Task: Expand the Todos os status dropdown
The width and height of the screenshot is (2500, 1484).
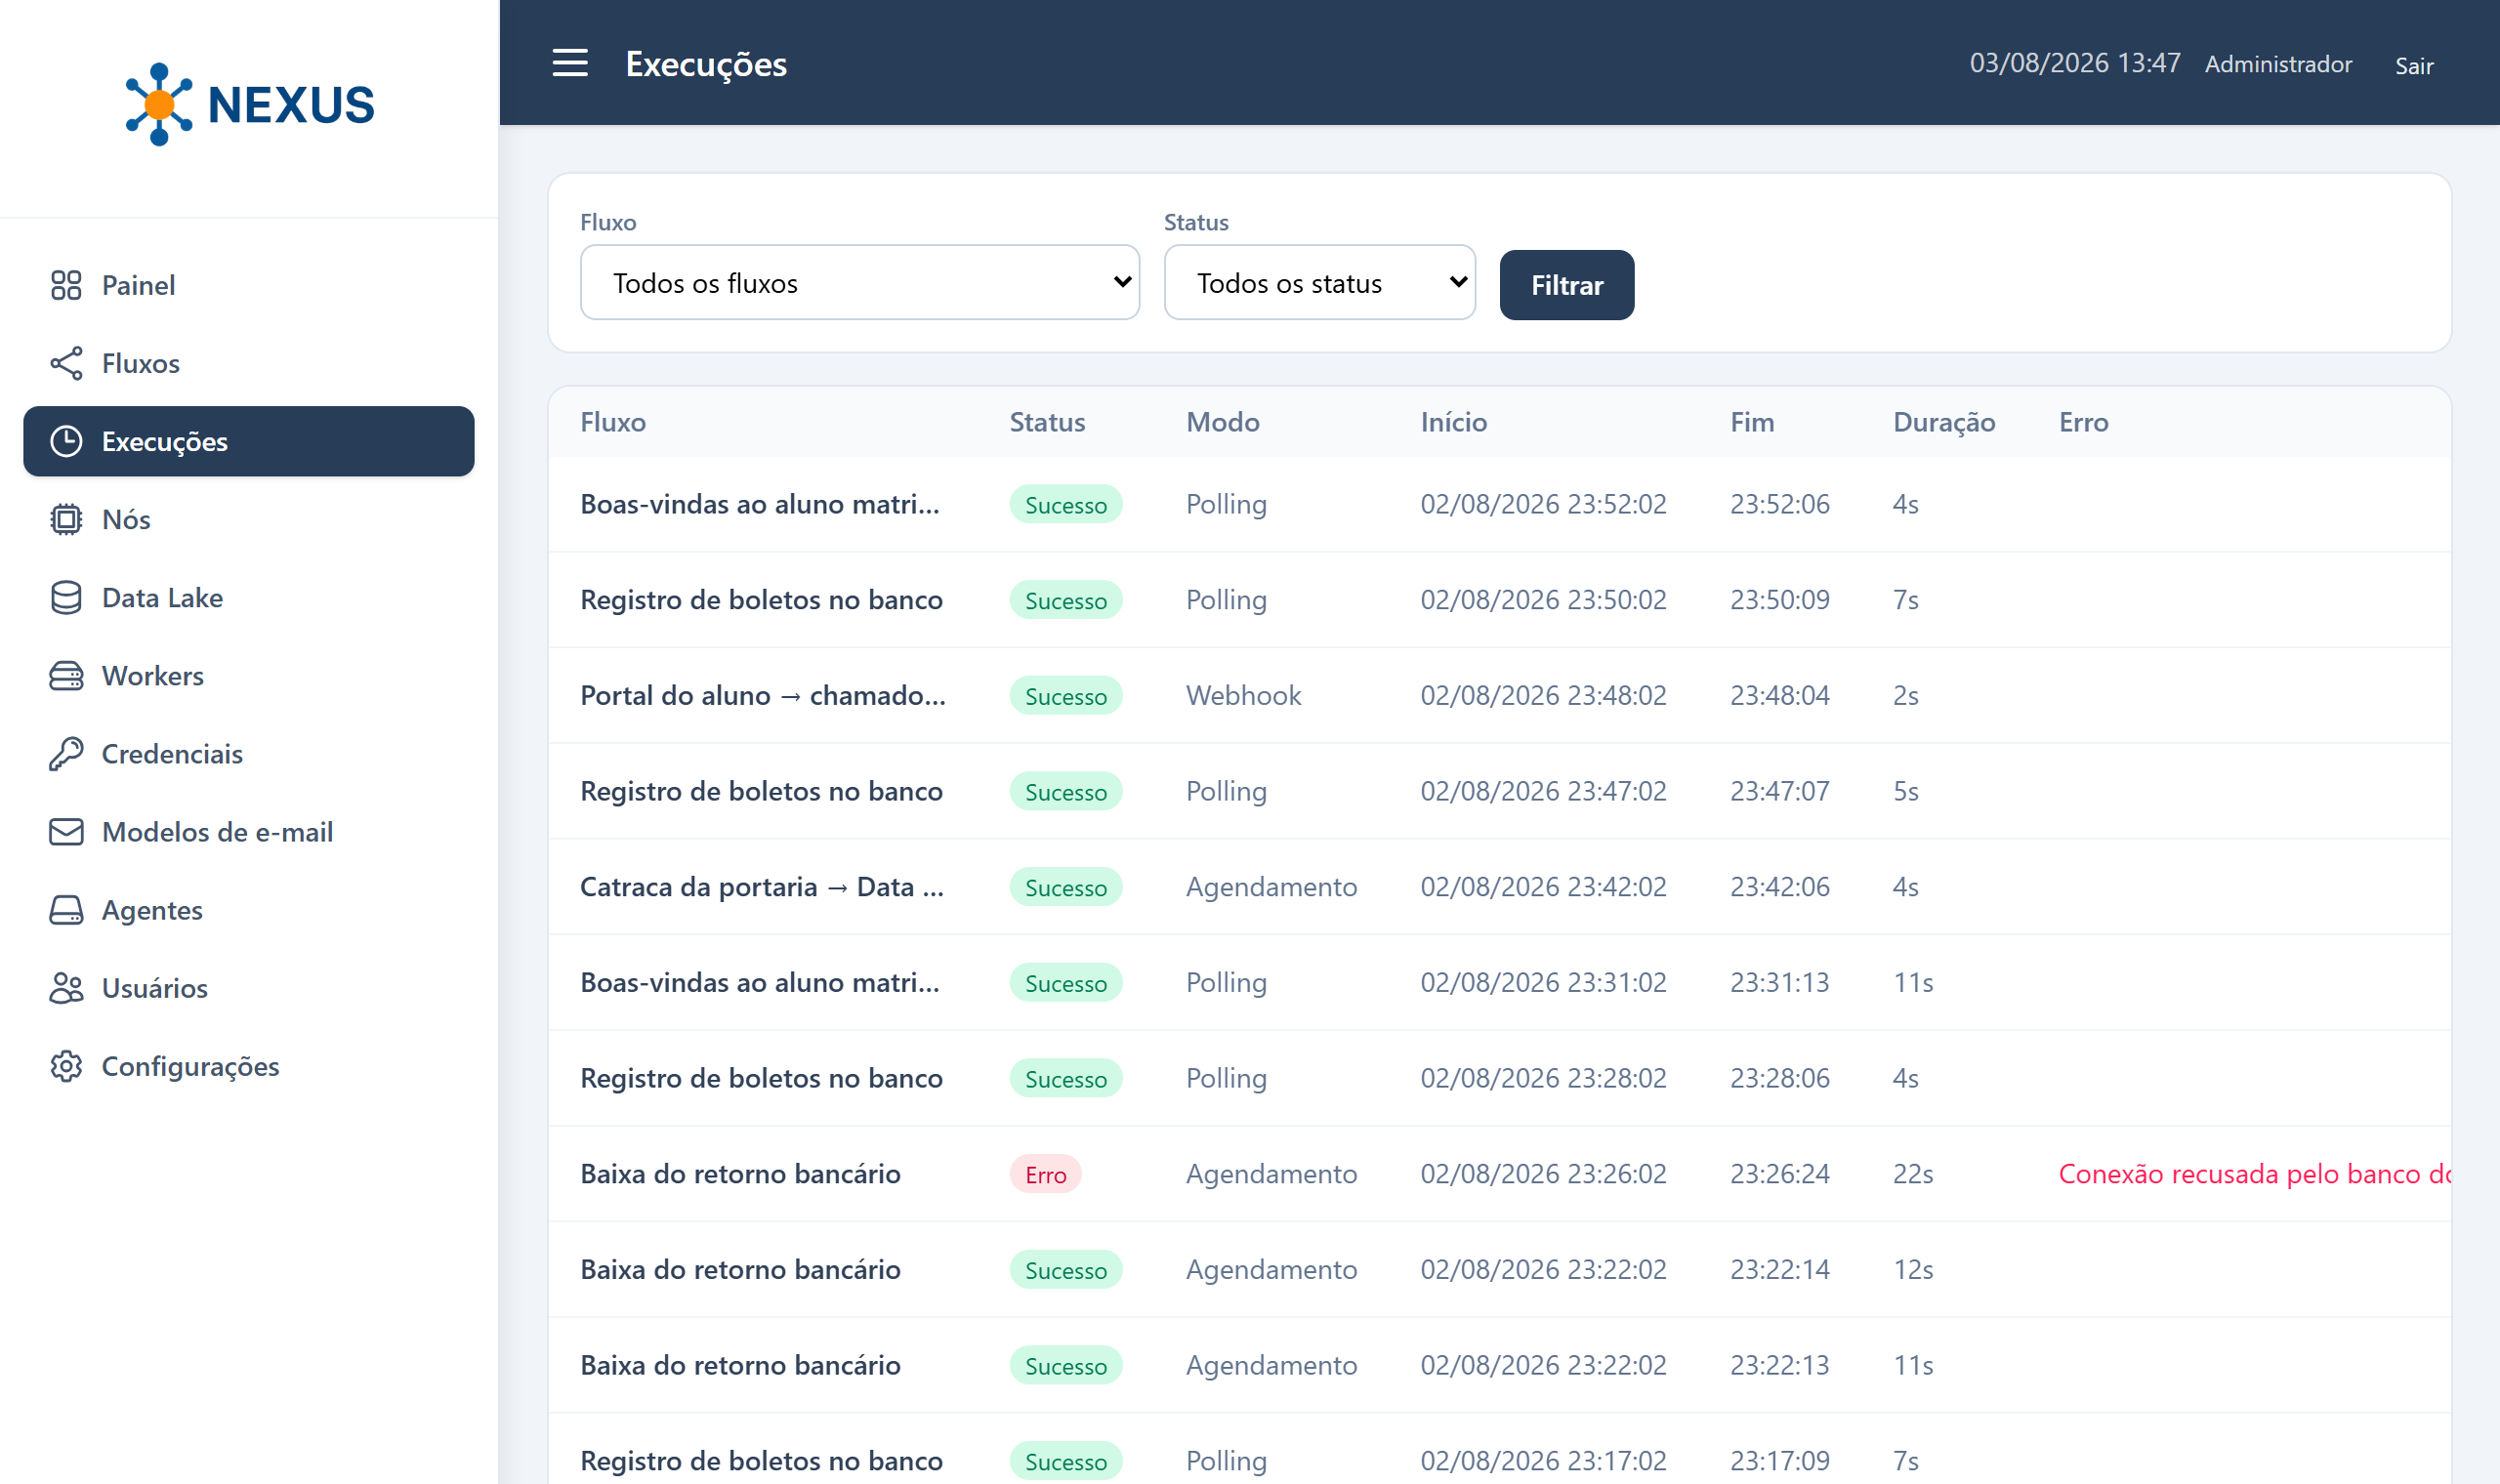Action: coord(1319,283)
